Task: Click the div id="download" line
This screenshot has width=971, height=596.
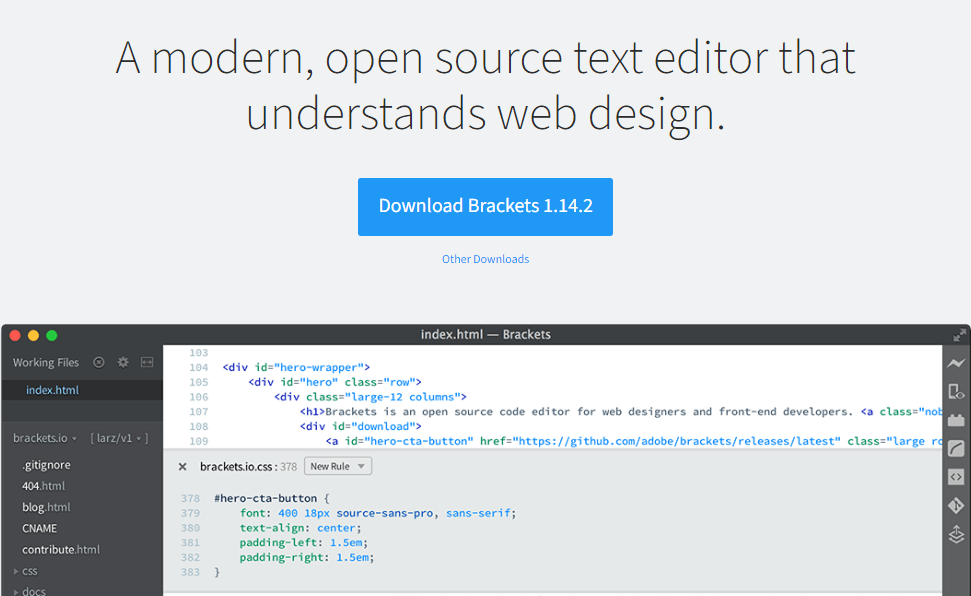Action: 360,426
